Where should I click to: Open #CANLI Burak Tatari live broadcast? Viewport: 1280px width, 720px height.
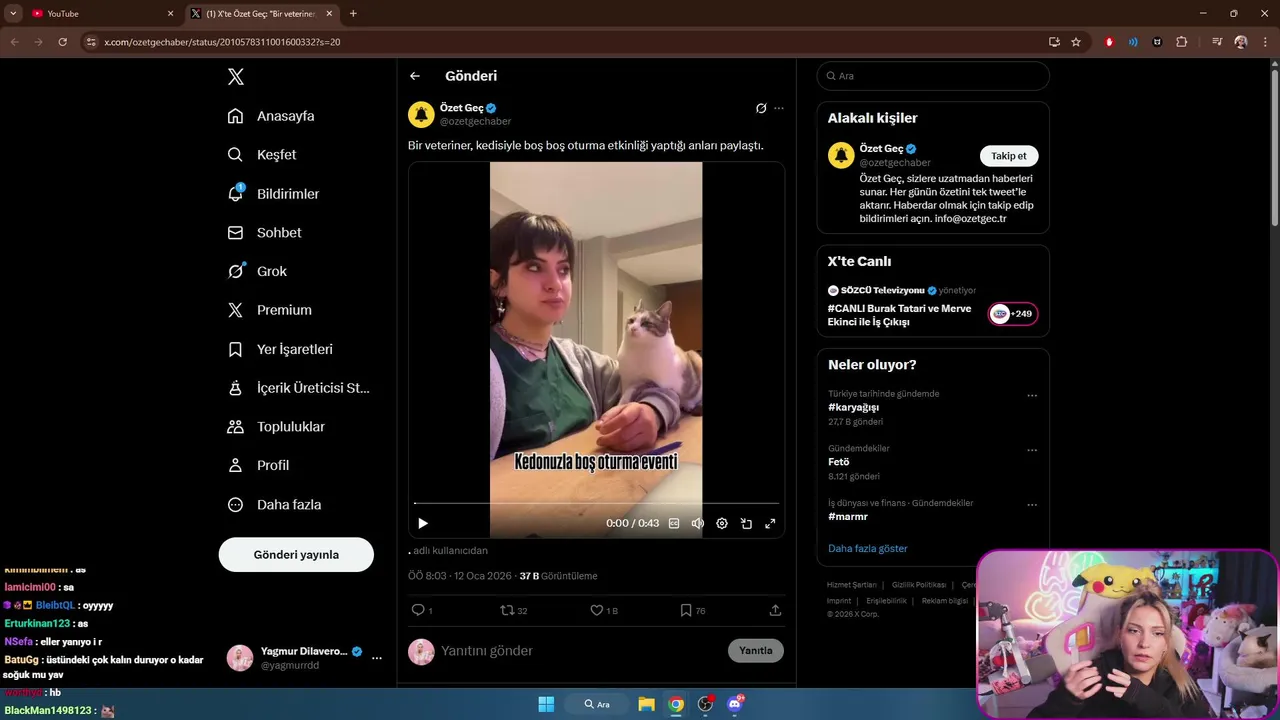[x=899, y=315]
